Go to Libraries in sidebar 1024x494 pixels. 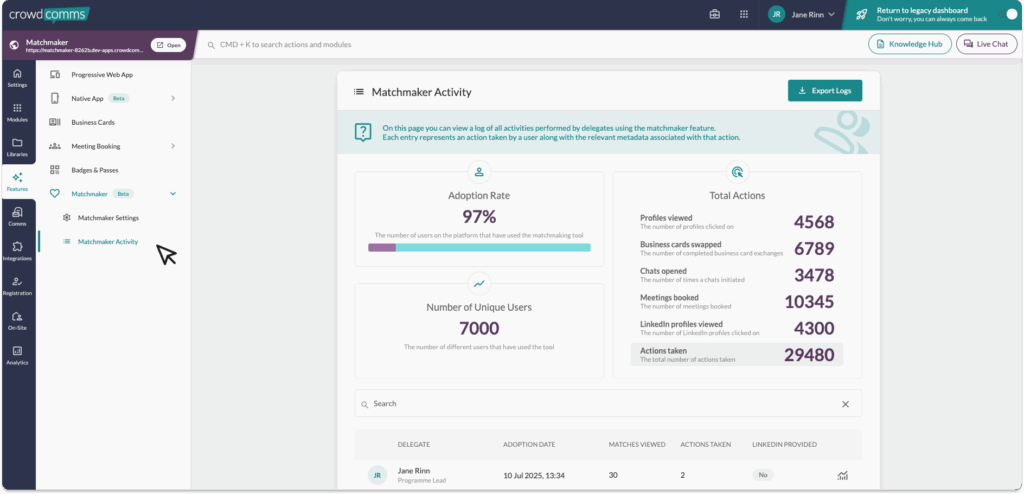pyautogui.click(x=17, y=147)
